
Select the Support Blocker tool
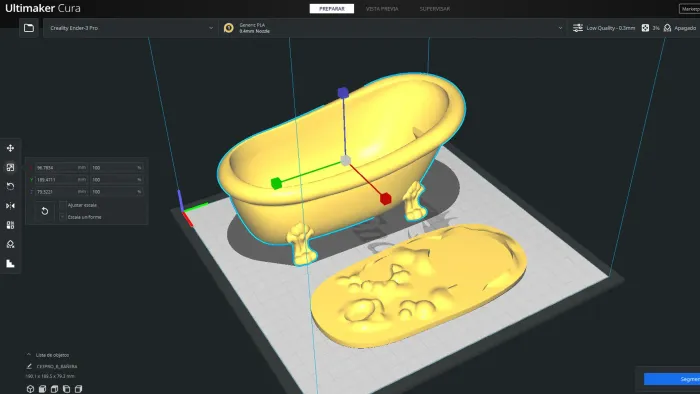10,244
